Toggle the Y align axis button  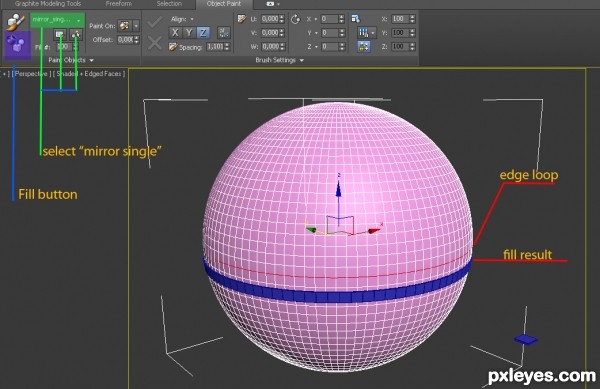[189, 33]
